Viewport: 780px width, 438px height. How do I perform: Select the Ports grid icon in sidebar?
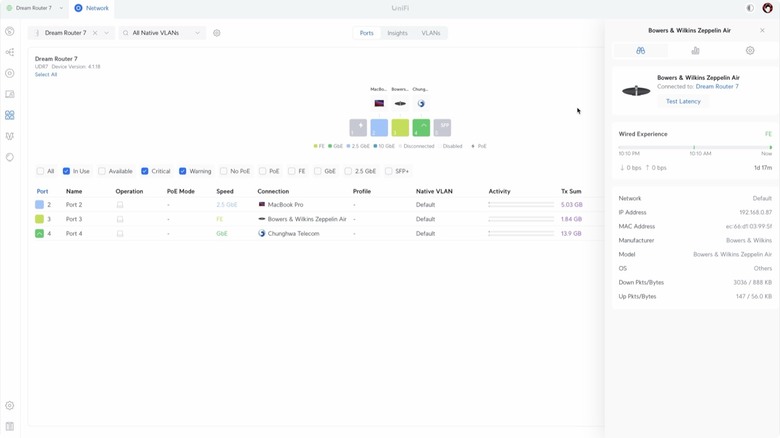tap(9, 115)
